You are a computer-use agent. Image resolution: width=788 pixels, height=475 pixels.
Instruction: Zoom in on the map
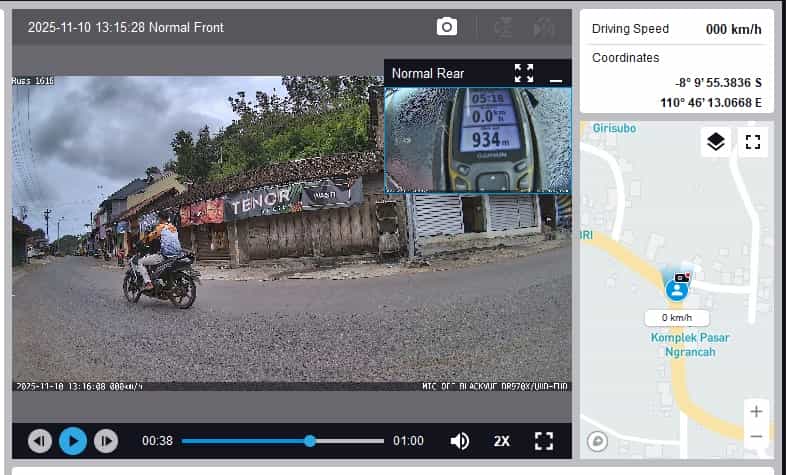click(756, 412)
